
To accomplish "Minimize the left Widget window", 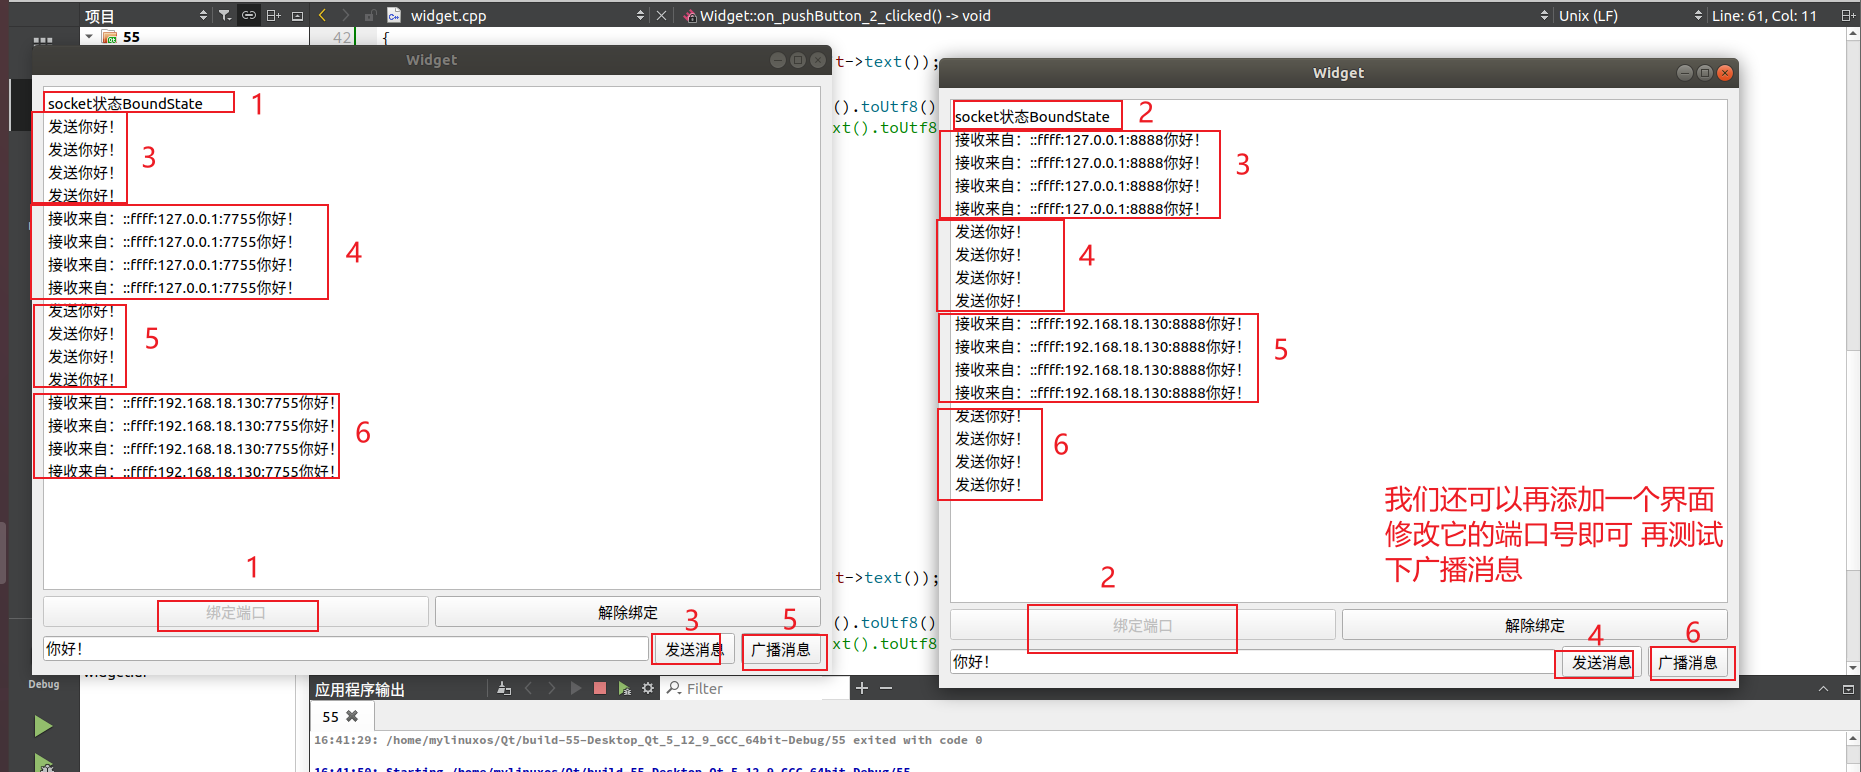I will (x=777, y=60).
